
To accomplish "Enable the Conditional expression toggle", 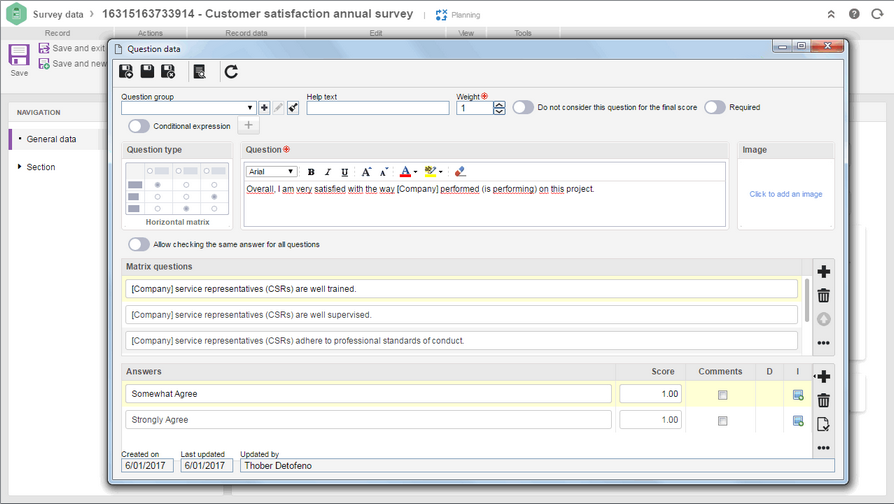I will click(139, 126).
